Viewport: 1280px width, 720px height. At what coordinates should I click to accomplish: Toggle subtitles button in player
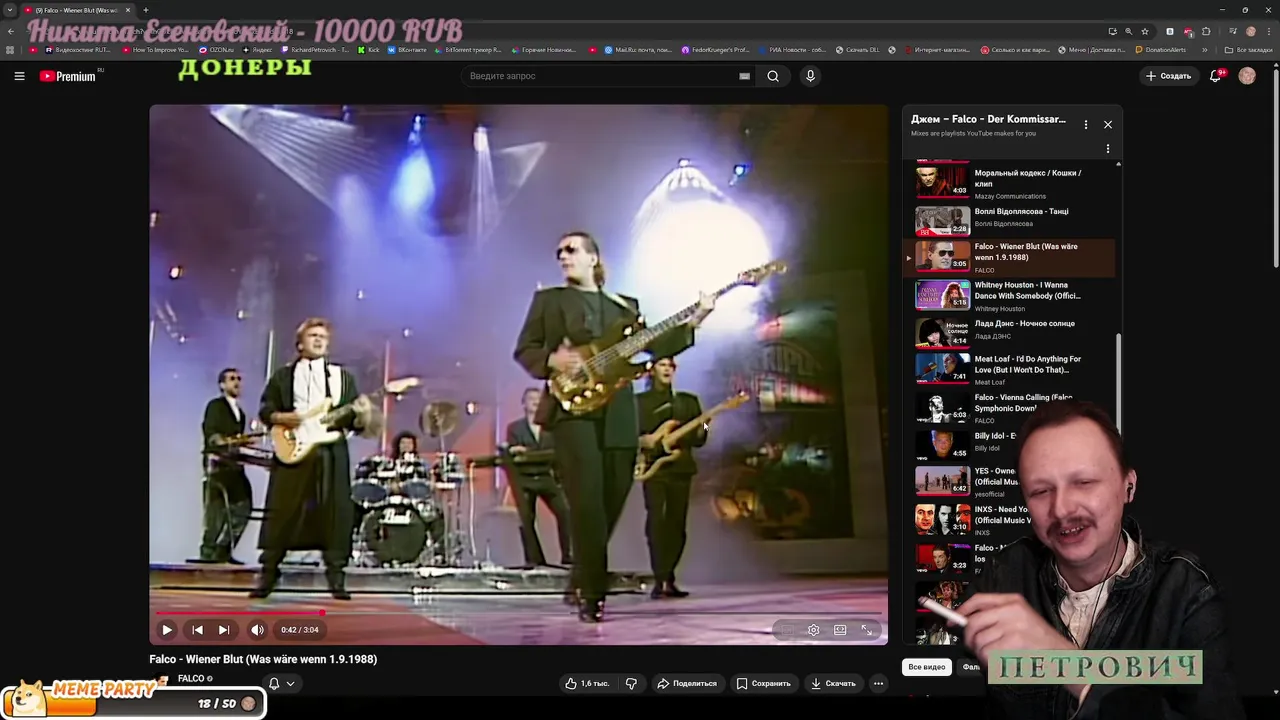point(787,630)
